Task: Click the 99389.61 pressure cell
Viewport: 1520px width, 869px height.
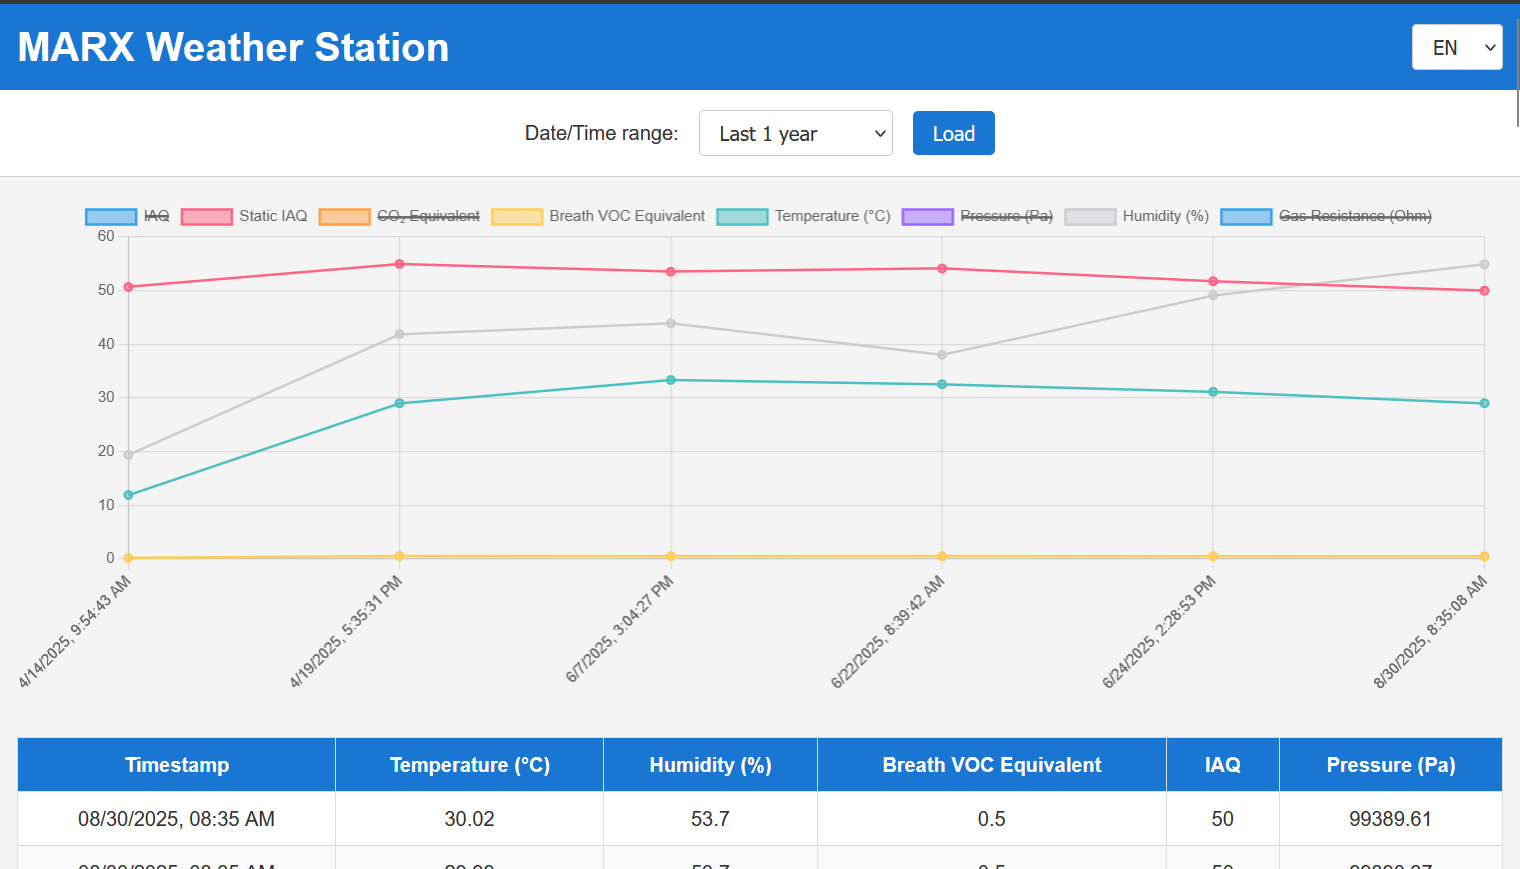Action: (x=1391, y=819)
